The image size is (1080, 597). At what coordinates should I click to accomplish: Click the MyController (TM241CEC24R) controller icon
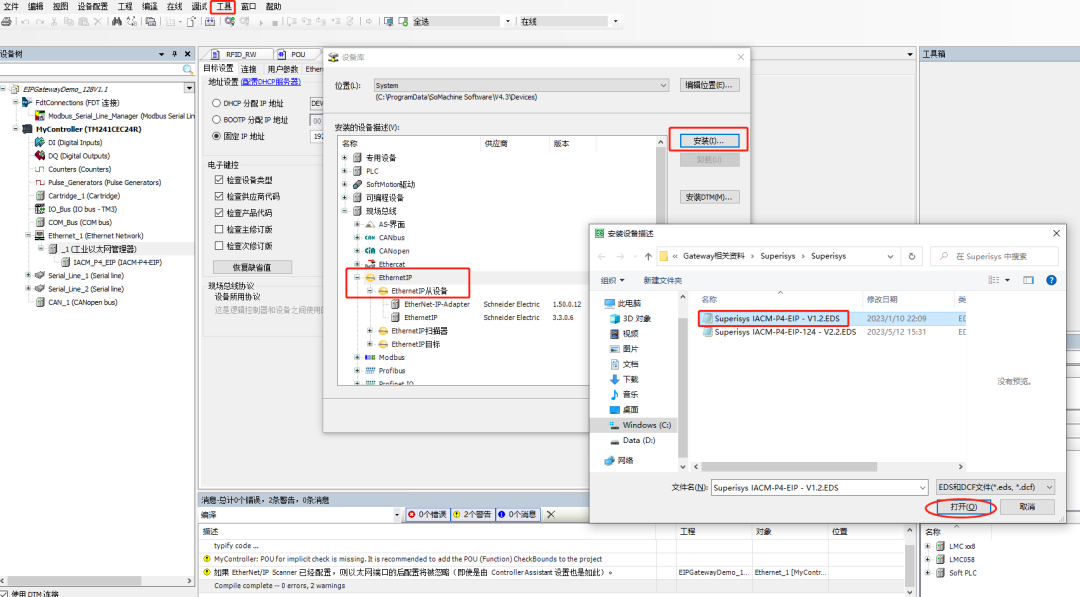[28, 129]
